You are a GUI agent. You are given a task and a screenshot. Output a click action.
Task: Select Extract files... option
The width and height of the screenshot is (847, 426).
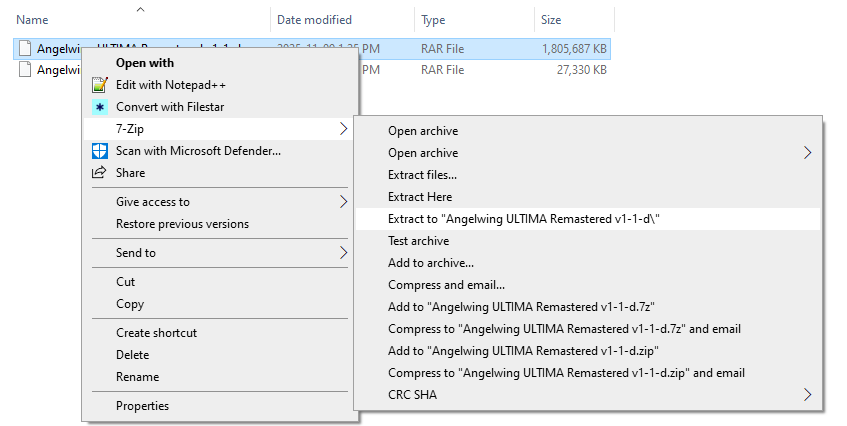(x=422, y=175)
